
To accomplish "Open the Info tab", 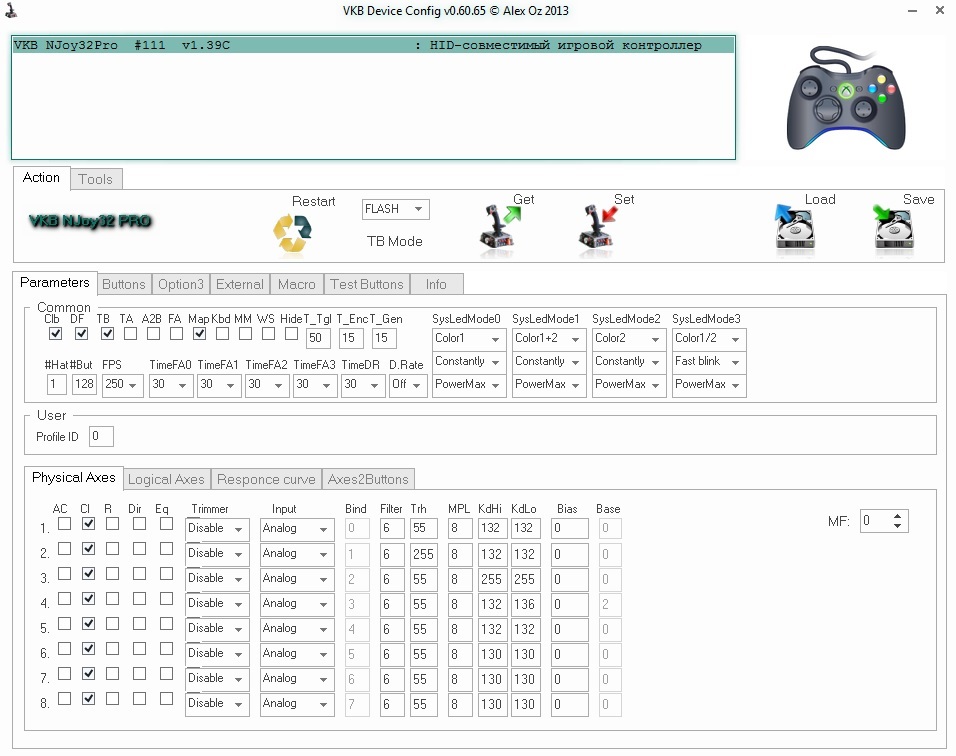I will (x=436, y=284).
